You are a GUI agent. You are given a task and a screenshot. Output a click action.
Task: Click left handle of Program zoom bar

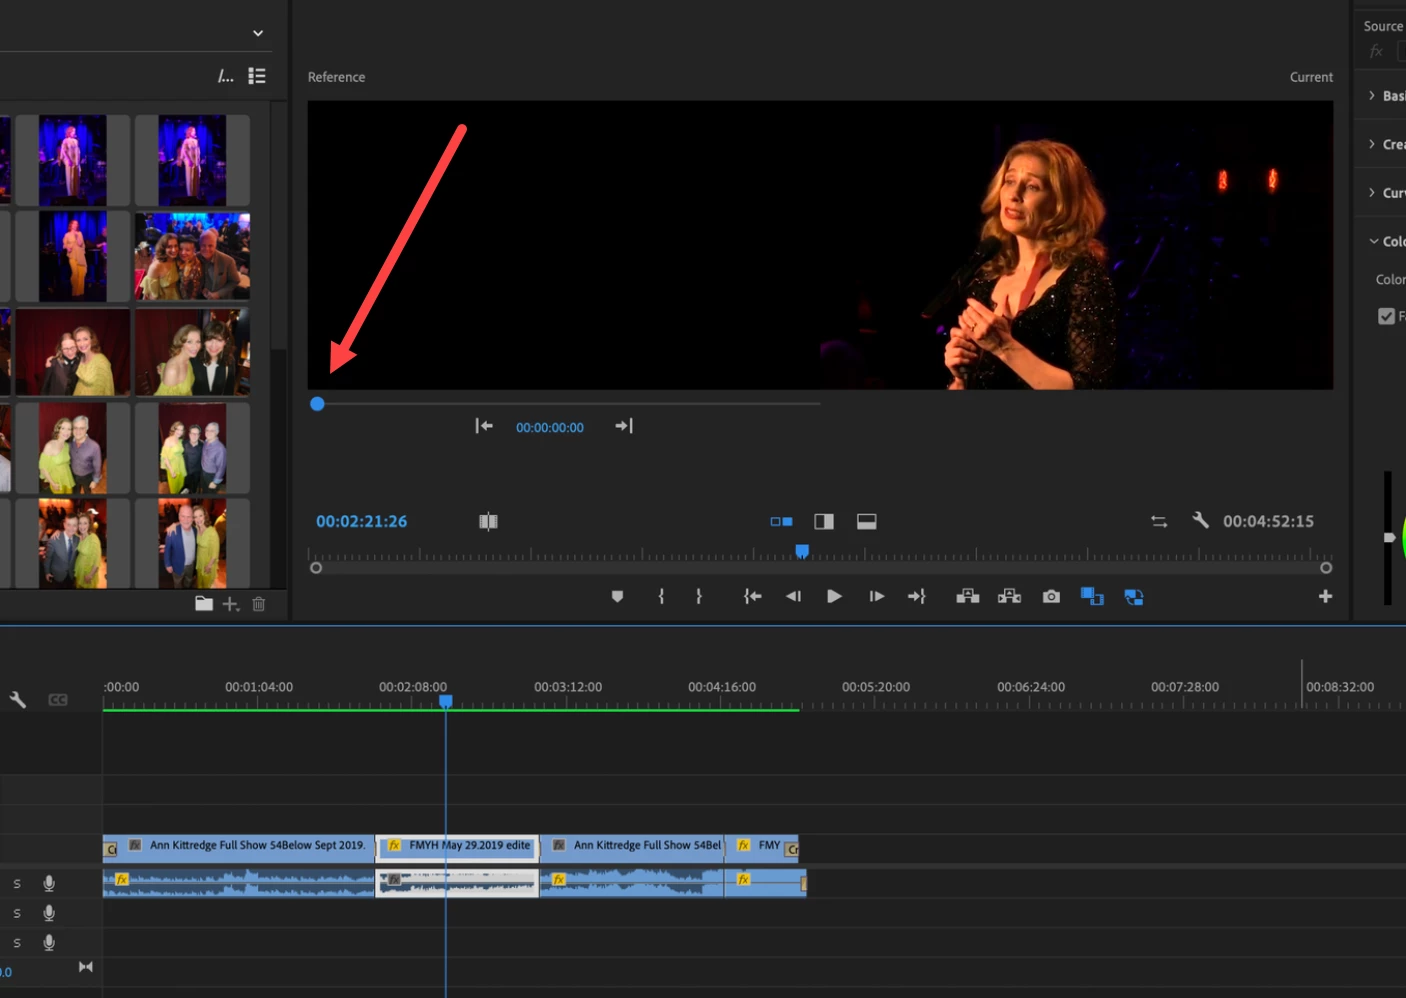click(x=316, y=568)
